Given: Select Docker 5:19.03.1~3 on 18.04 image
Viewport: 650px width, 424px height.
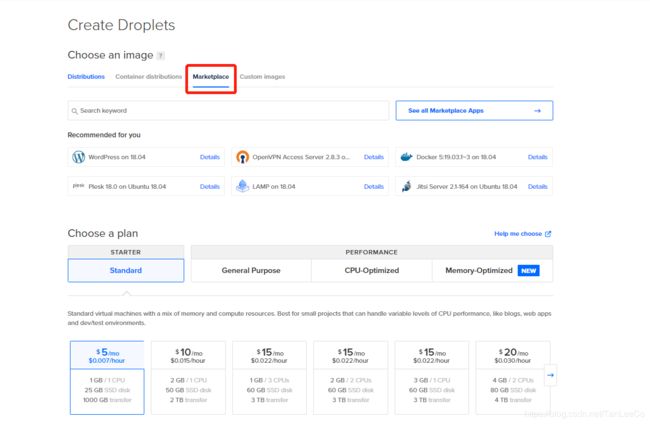Looking at the screenshot, I should 474,157.
